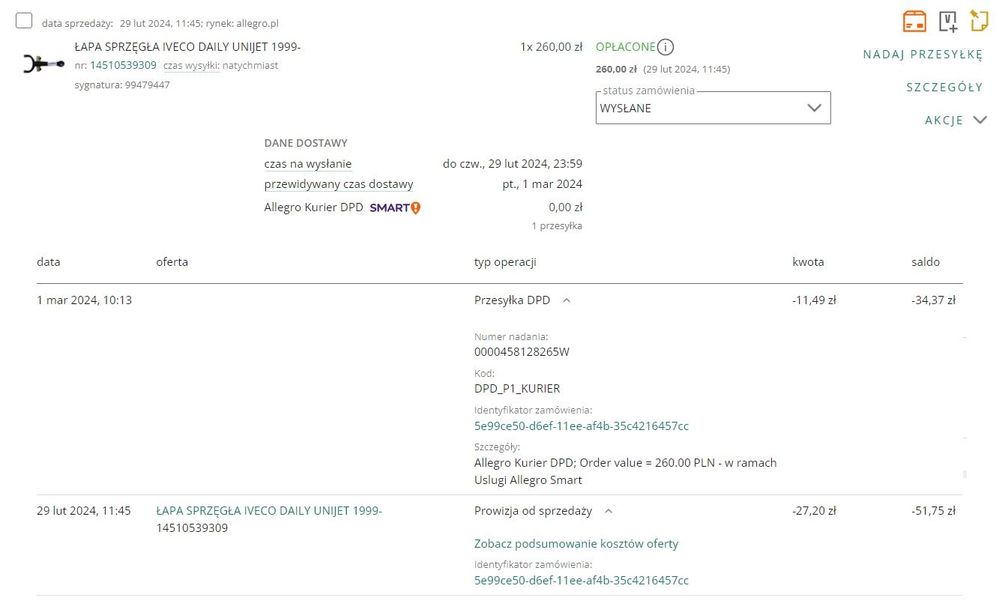Open the clutch fork product thumbnail

(43, 64)
